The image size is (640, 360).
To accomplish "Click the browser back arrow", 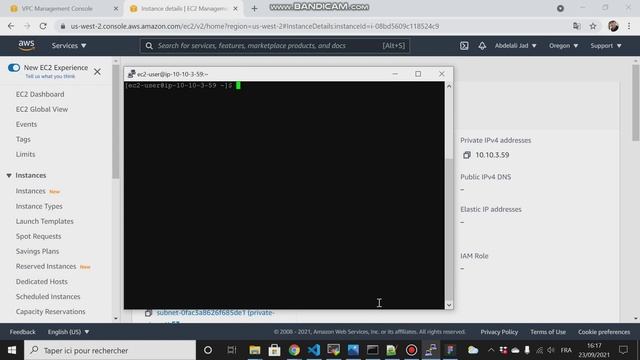I will click(x=11, y=26).
